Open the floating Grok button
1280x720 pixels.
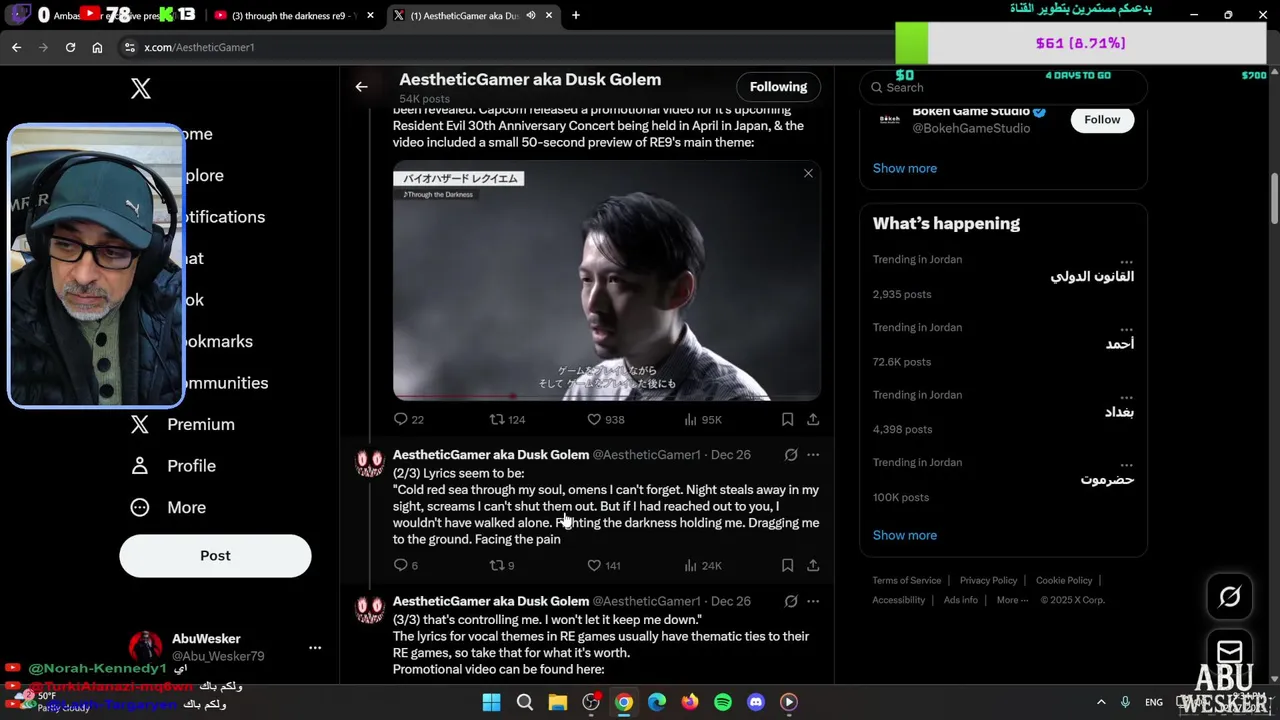[1230, 597]
